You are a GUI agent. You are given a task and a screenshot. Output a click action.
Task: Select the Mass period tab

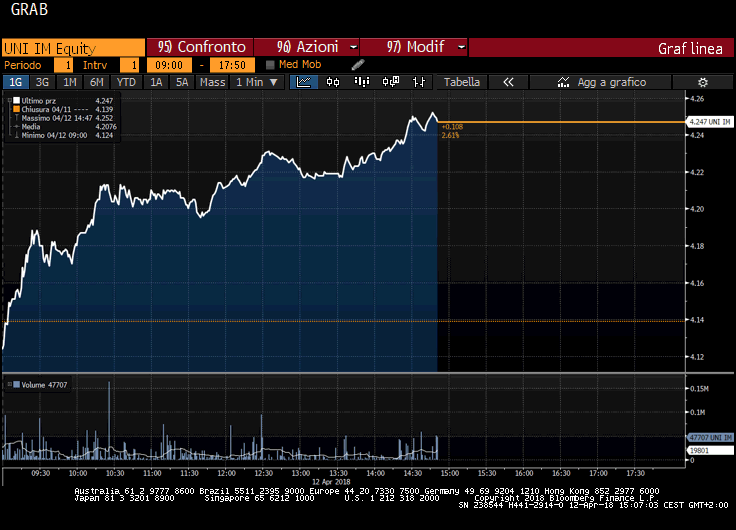[213, 82]
